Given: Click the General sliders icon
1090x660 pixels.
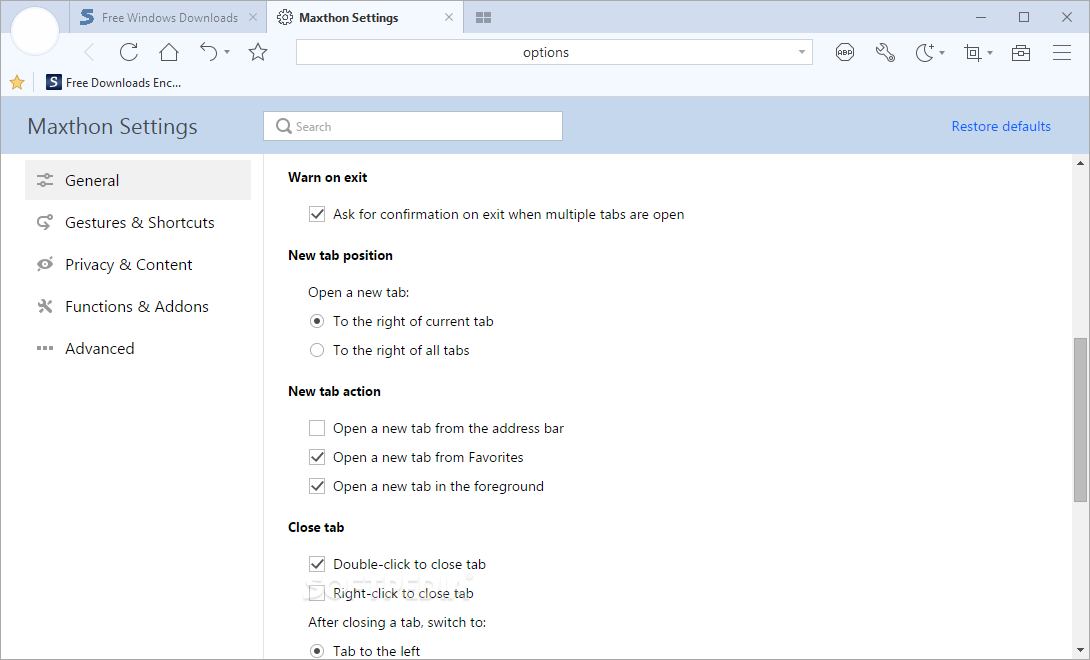Looking at the screenshot, I should pos(45,180).
